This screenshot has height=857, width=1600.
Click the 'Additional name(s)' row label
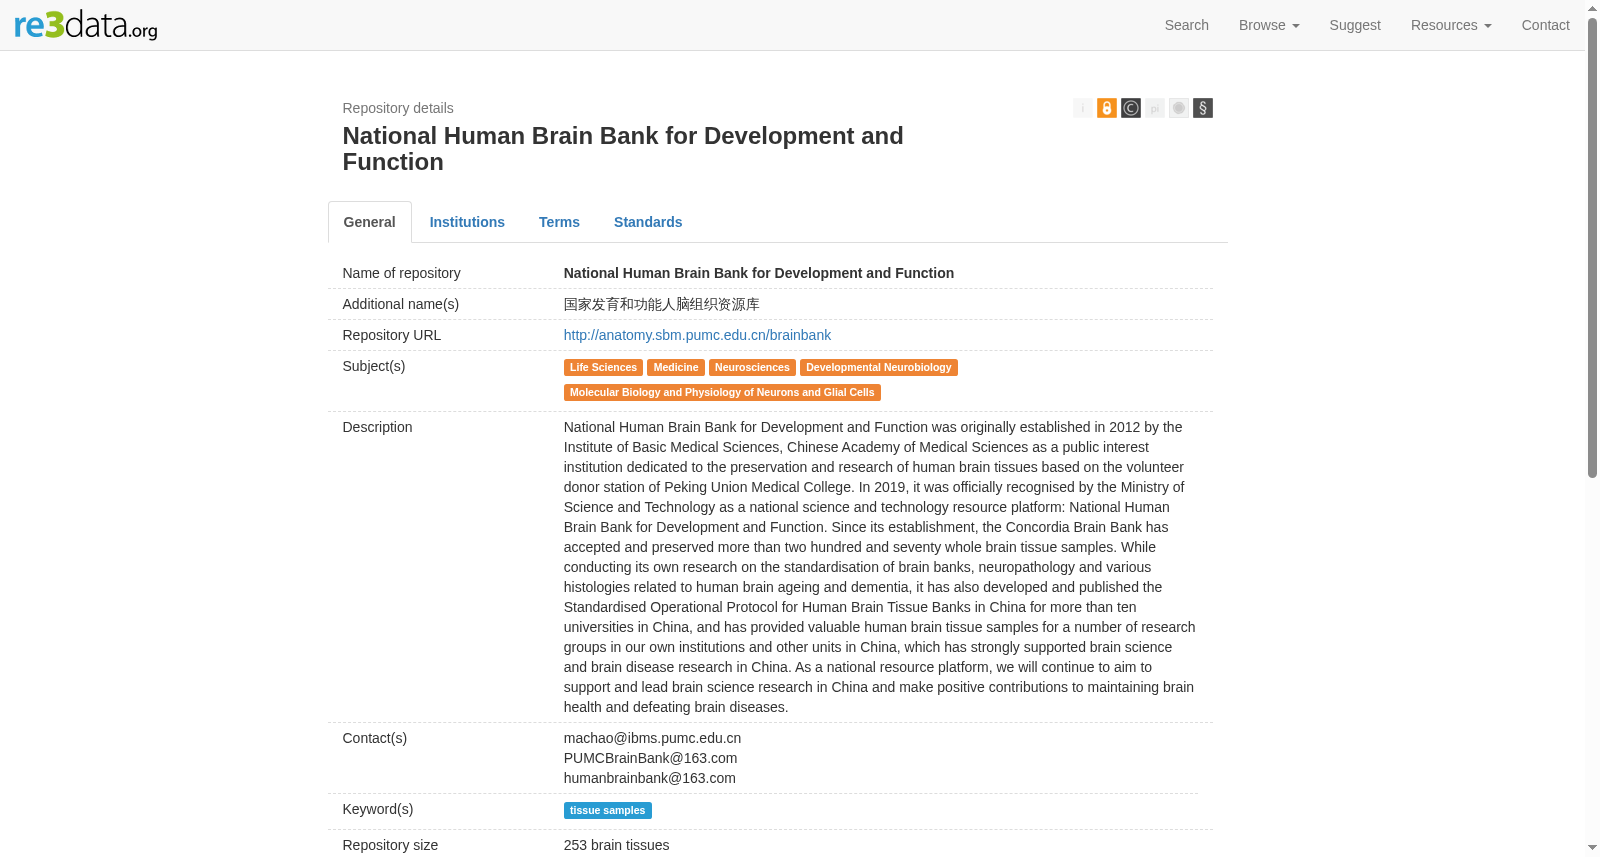401,304
